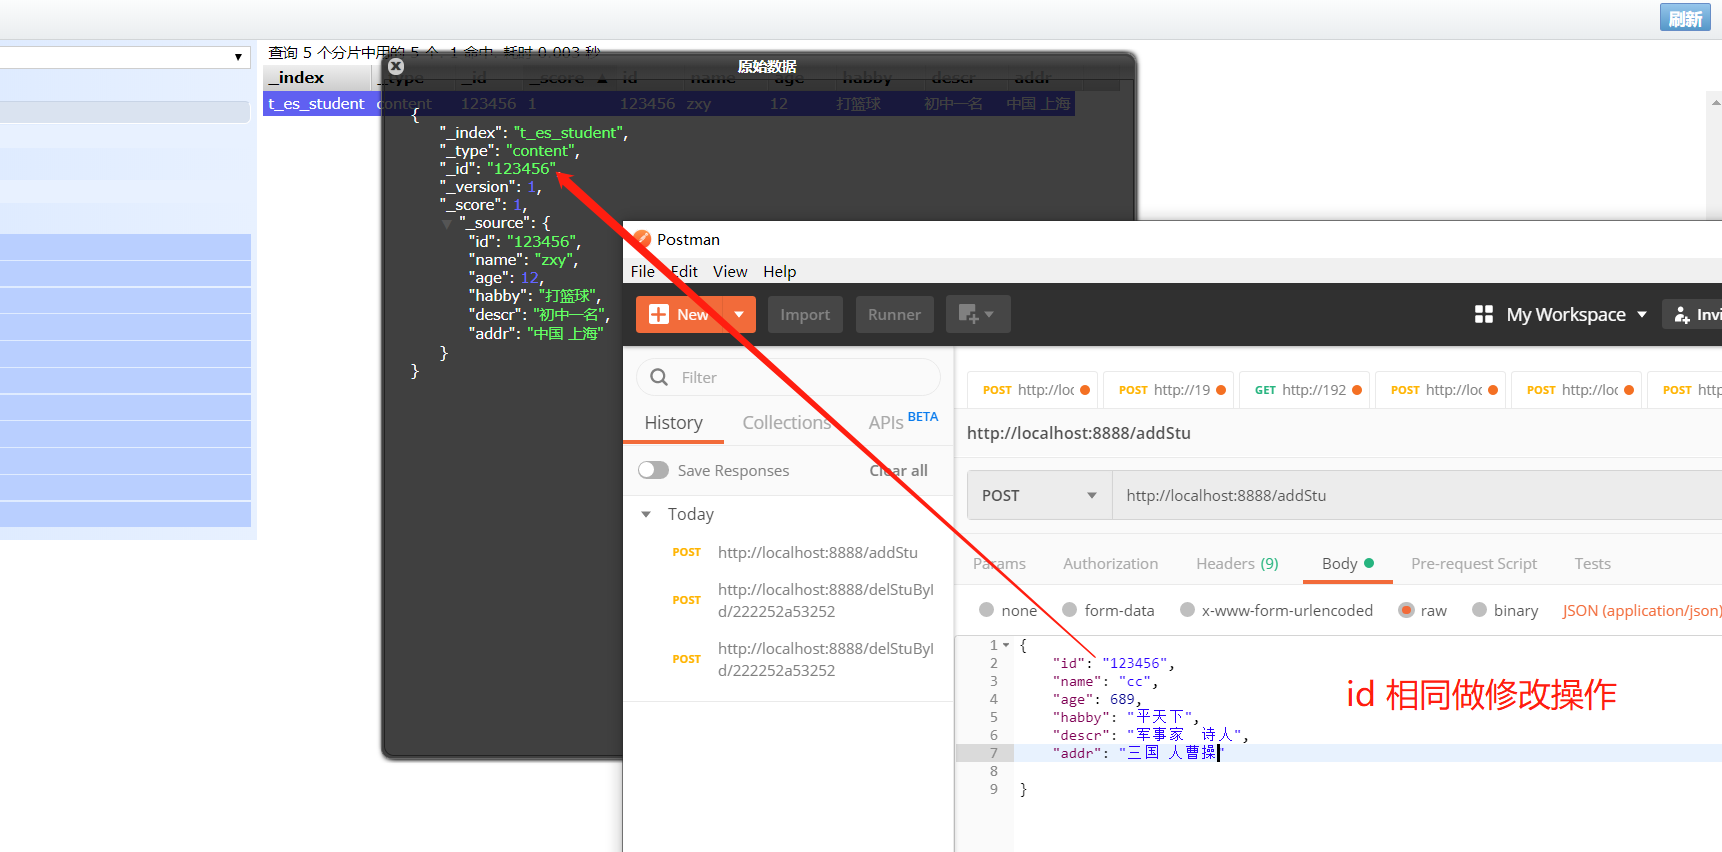Select the POST http://19 request tab
The height and width of the screenshot is (852, 1722).
click(x=1167, y=390)
